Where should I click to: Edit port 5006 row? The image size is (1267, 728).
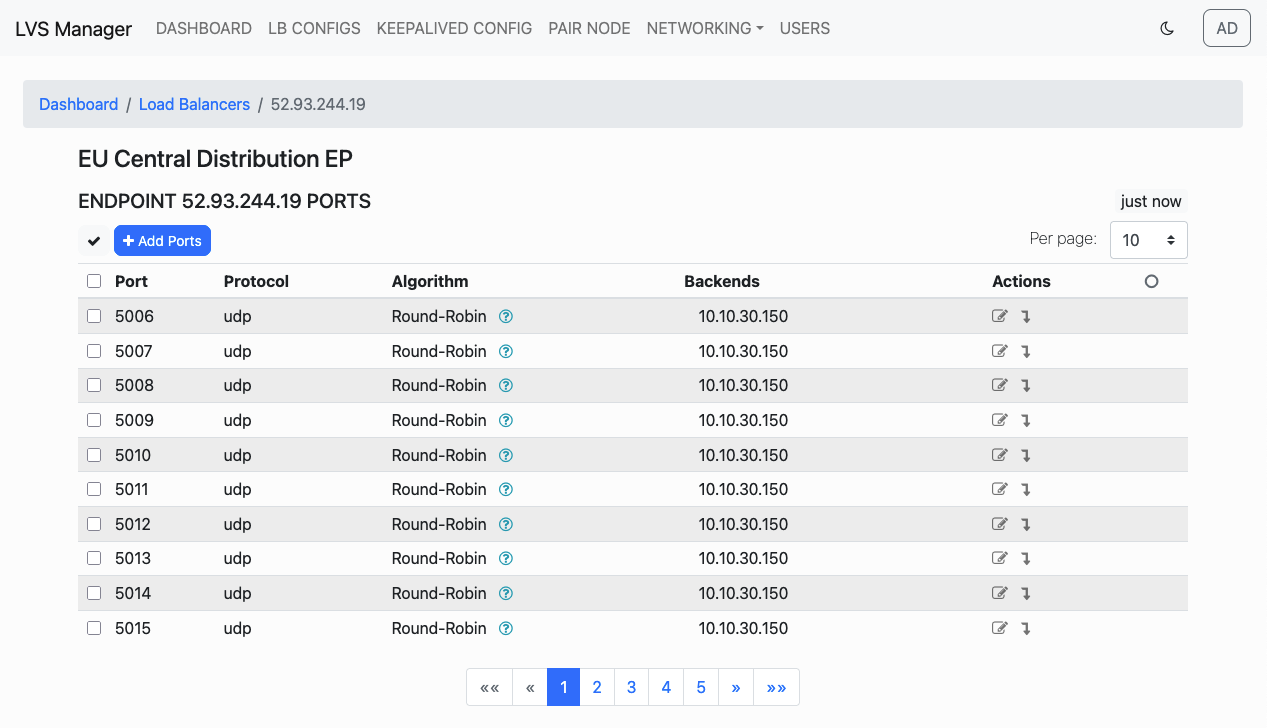pos(999,317)
